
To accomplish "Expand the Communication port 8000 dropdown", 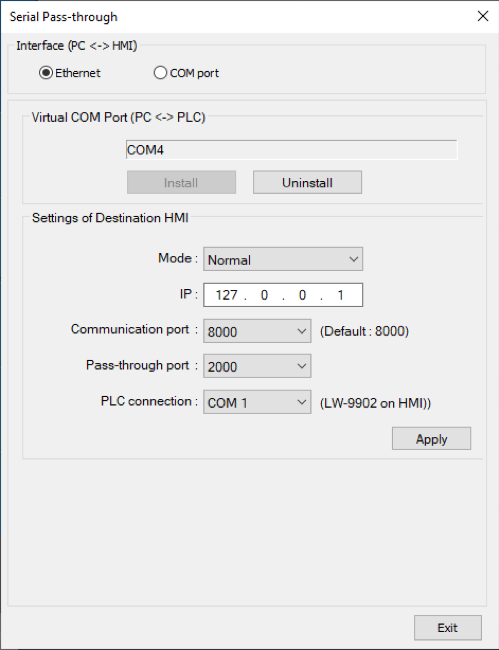I will [257, 331].
